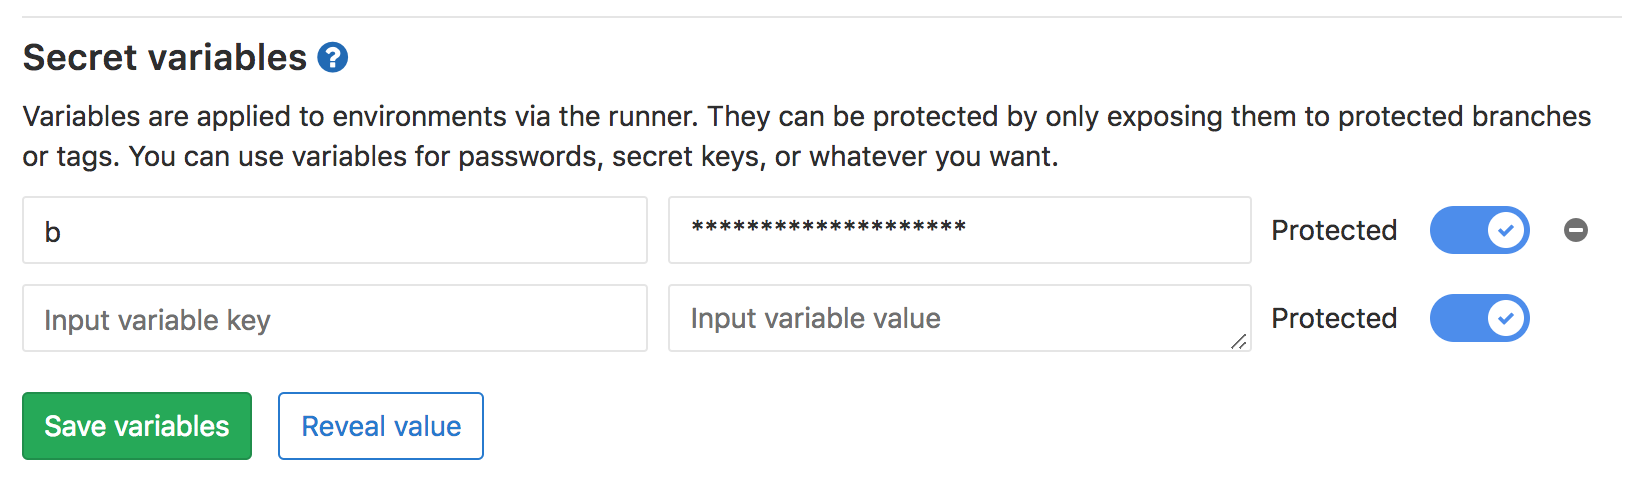
Task: Click the Protected label beside variable b
Action: (1334, 231)
